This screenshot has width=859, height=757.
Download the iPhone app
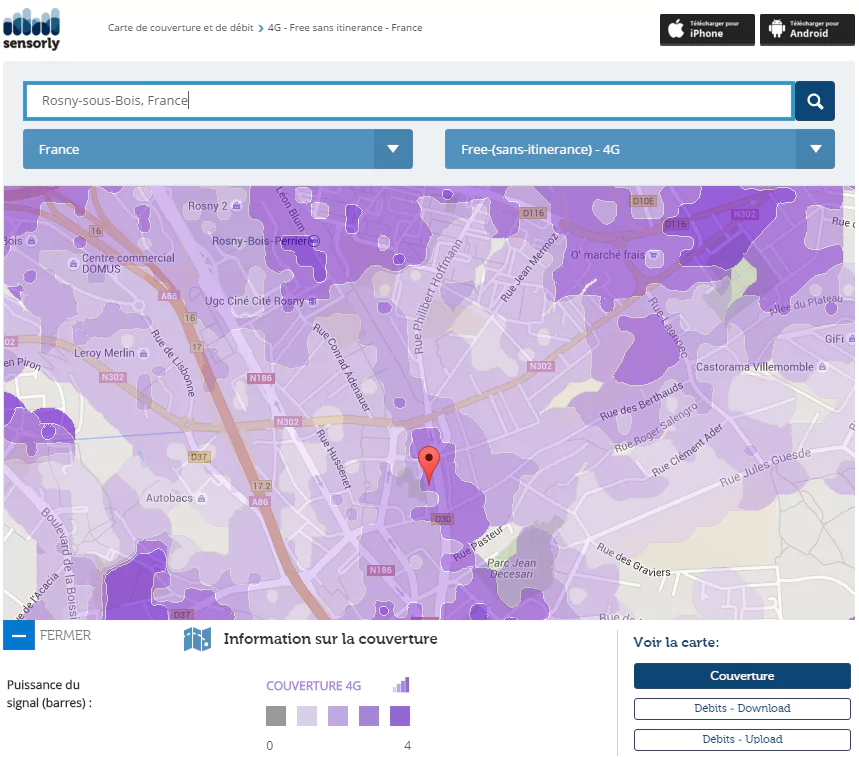click(707, 29)
